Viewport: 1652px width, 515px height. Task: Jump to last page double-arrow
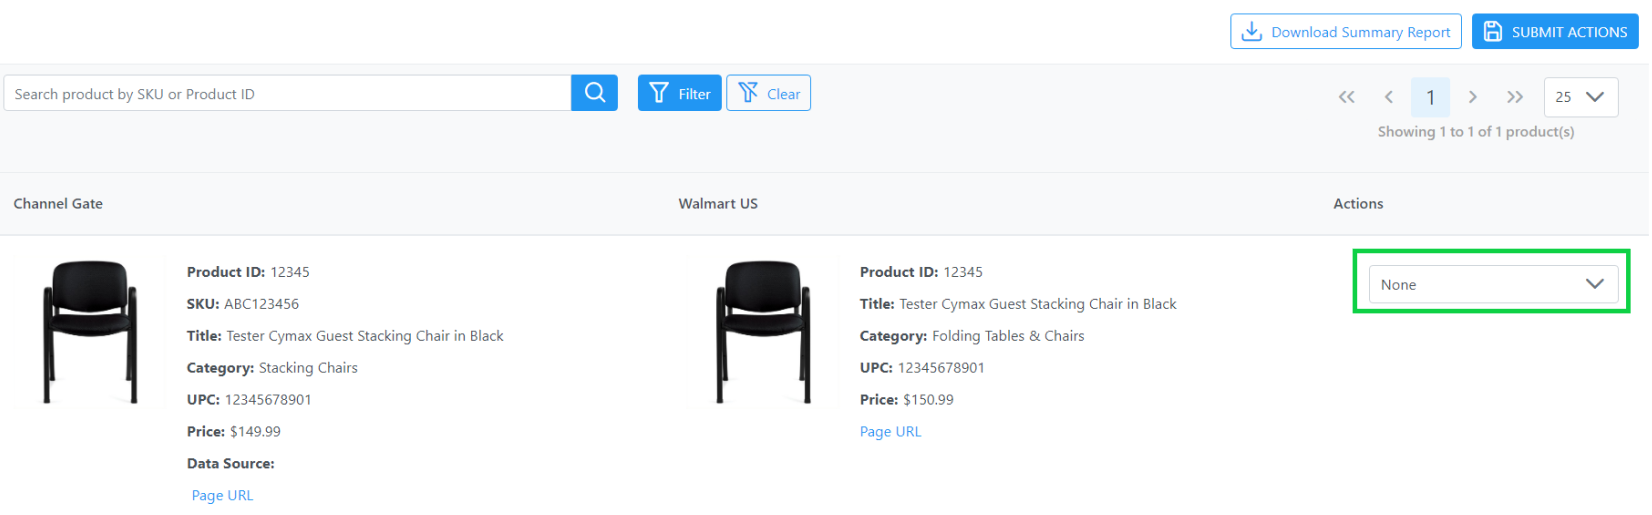coord(1514,97)
